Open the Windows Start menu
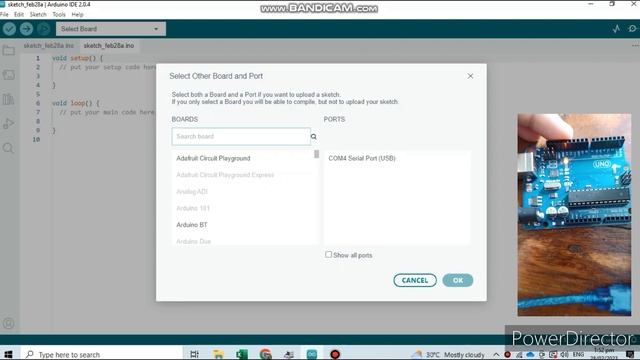This screenshot has width=640, height=360. pyautogui.click(x=8, y=354)
